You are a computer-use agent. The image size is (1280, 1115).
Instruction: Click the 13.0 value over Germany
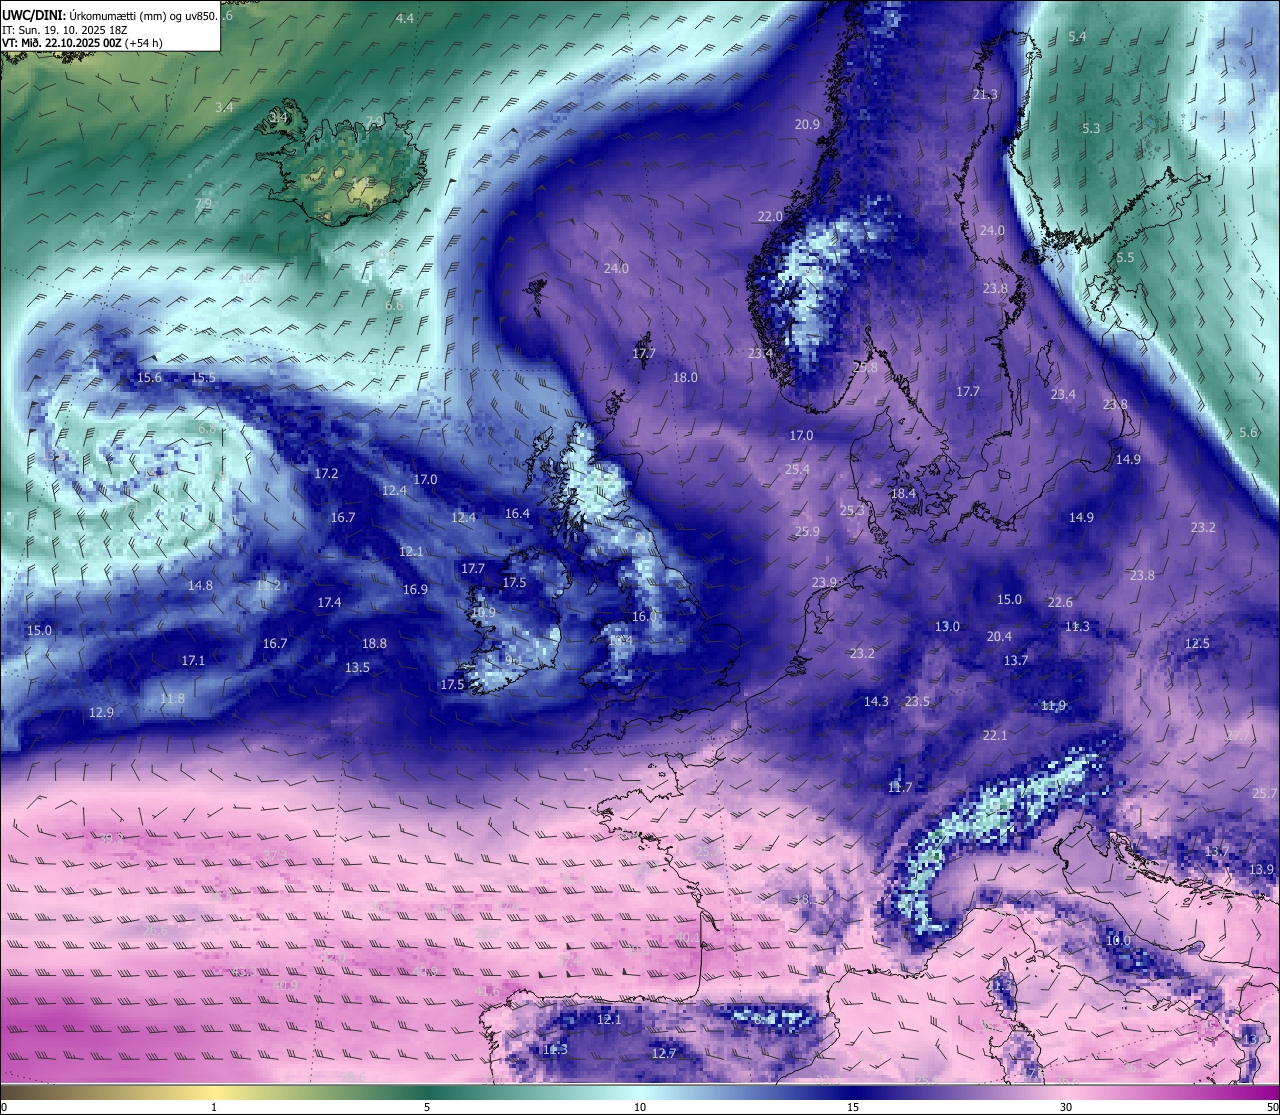[x=947, y=626]
